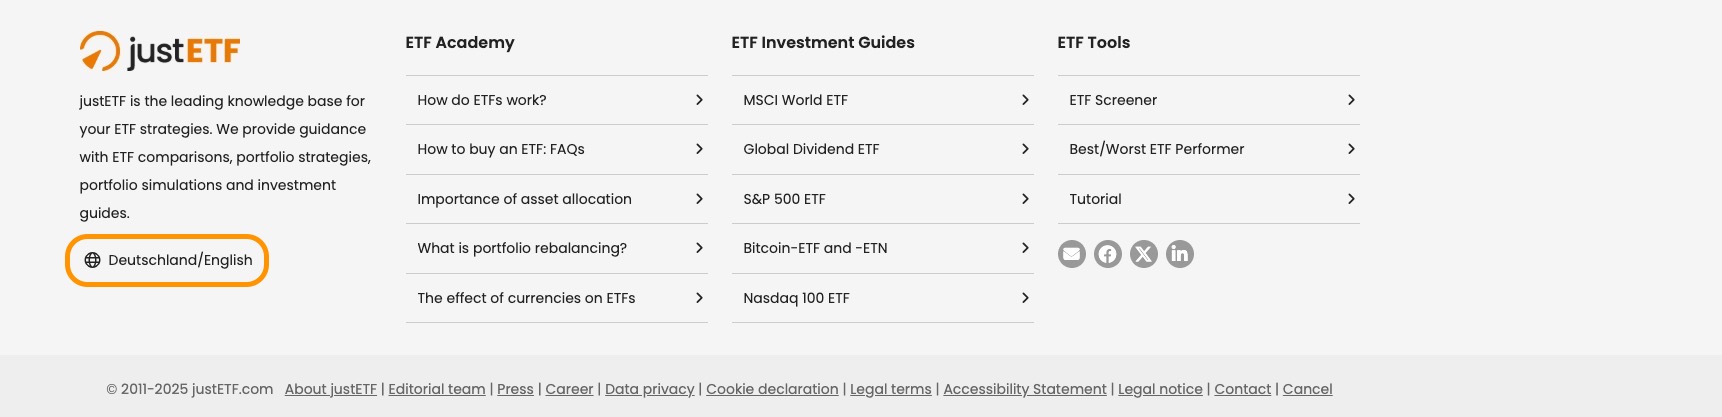
Task: Click the Cancel footer link
Action: (1307, 389)
